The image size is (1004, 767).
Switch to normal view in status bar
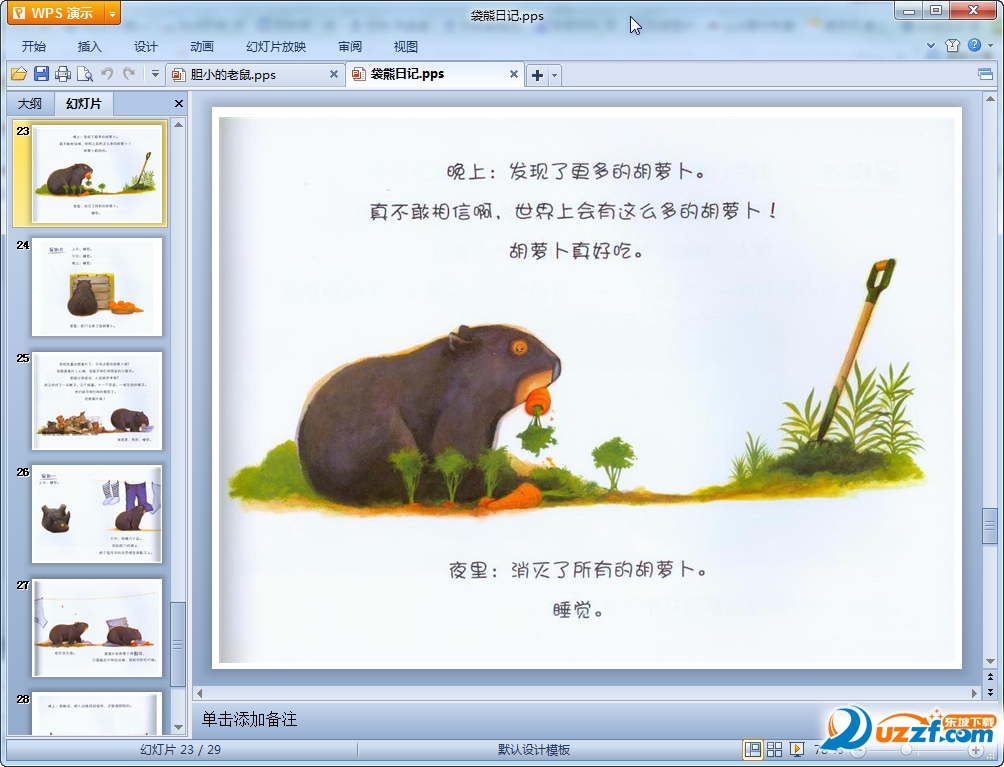(753, 750)
